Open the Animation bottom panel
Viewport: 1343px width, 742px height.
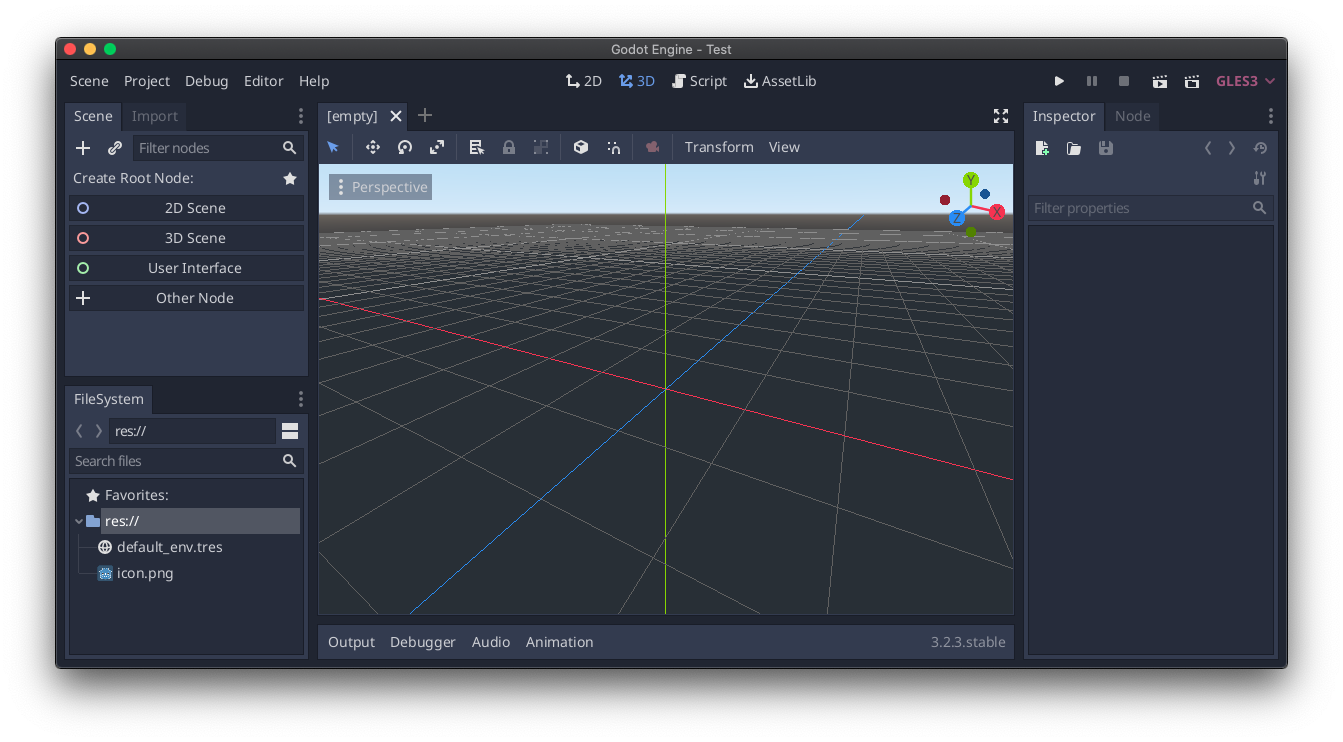tap(560, 642)
